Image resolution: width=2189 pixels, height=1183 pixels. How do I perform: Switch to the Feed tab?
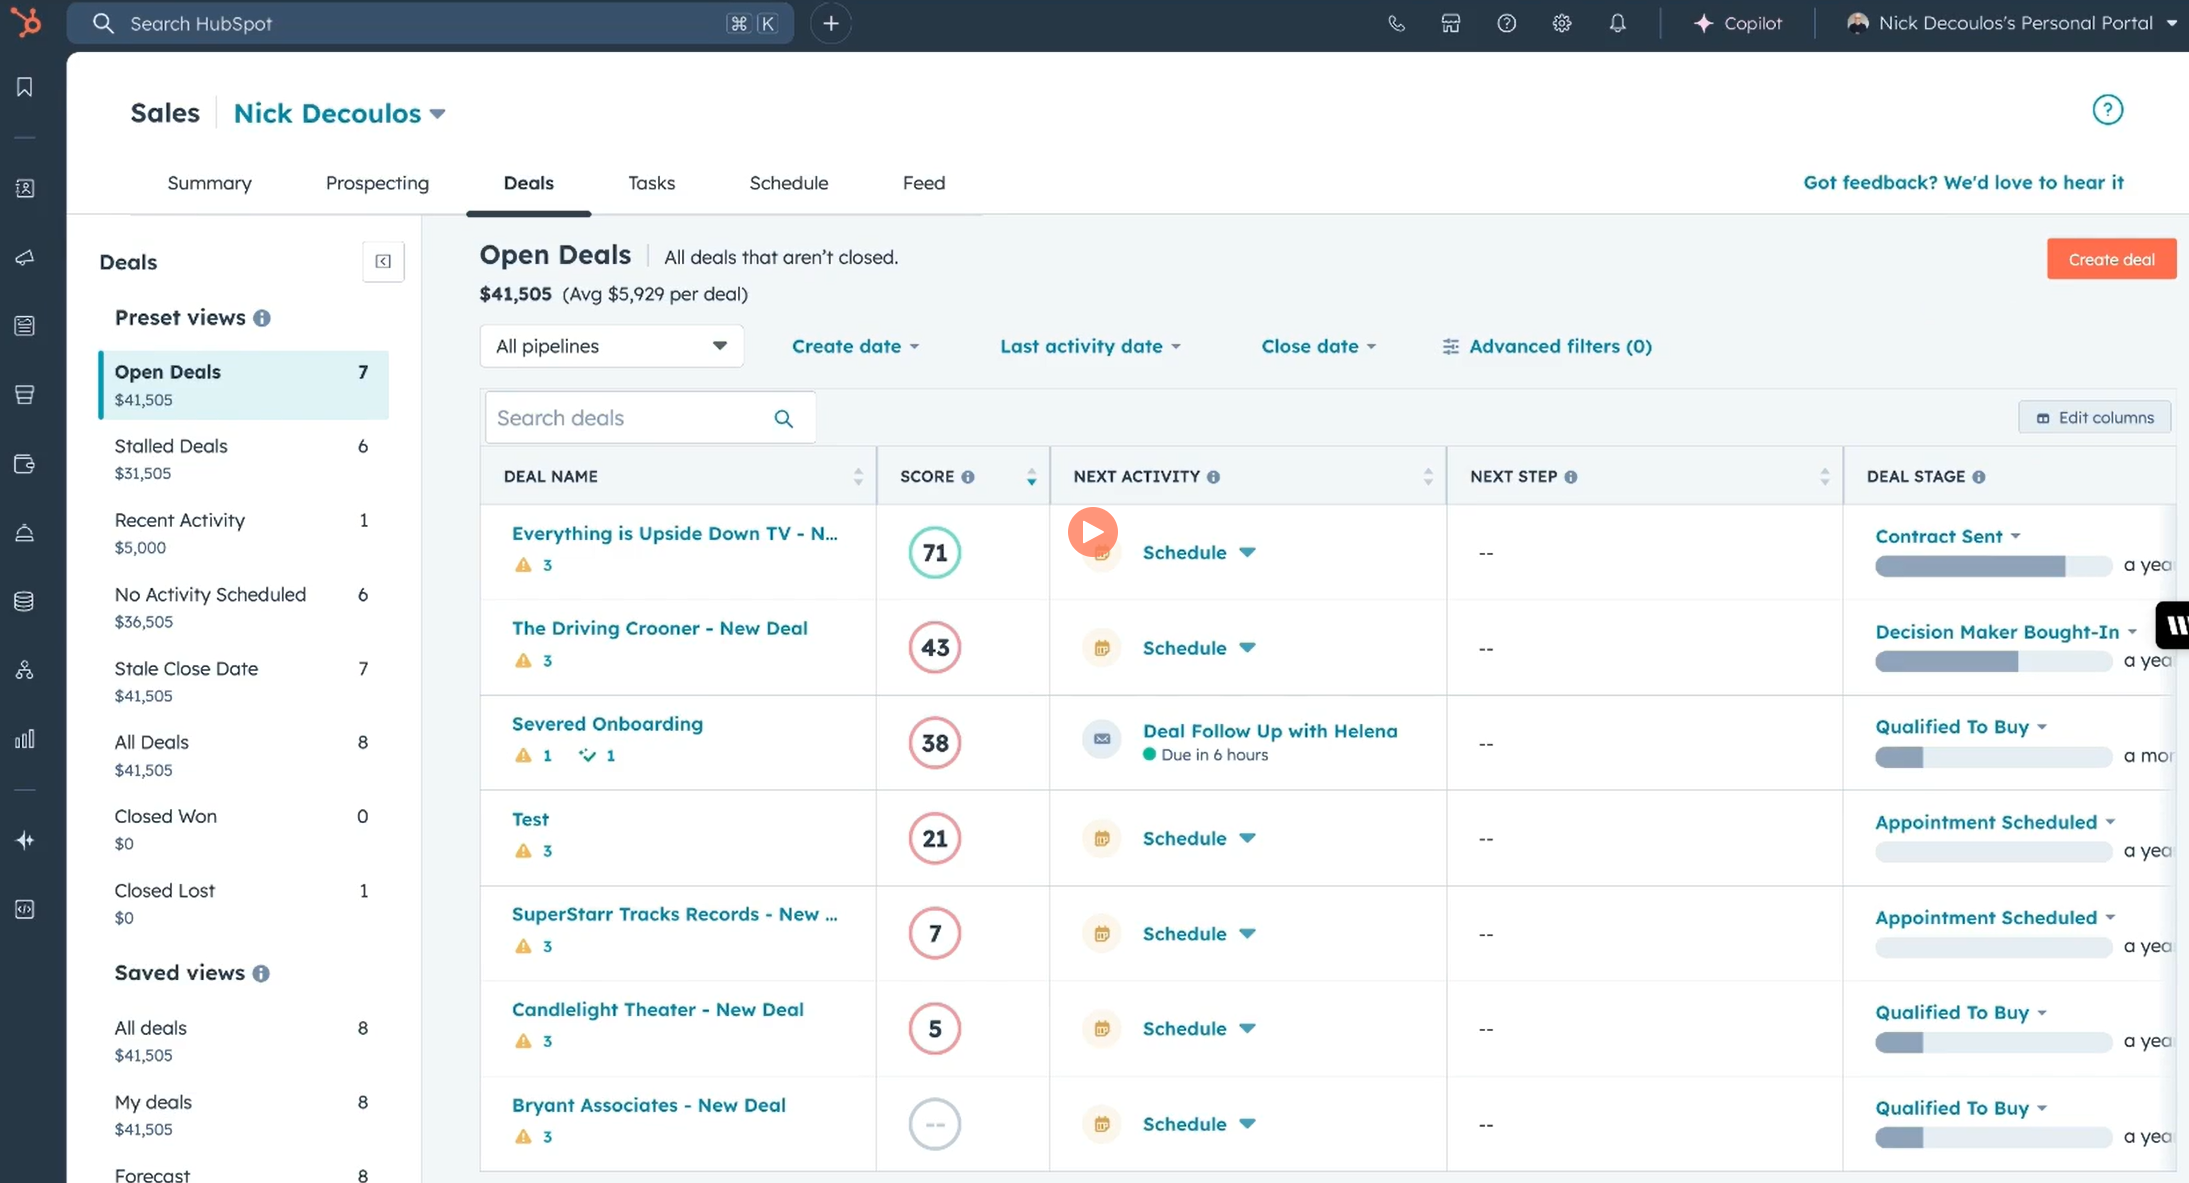click(x=924, y=183)
